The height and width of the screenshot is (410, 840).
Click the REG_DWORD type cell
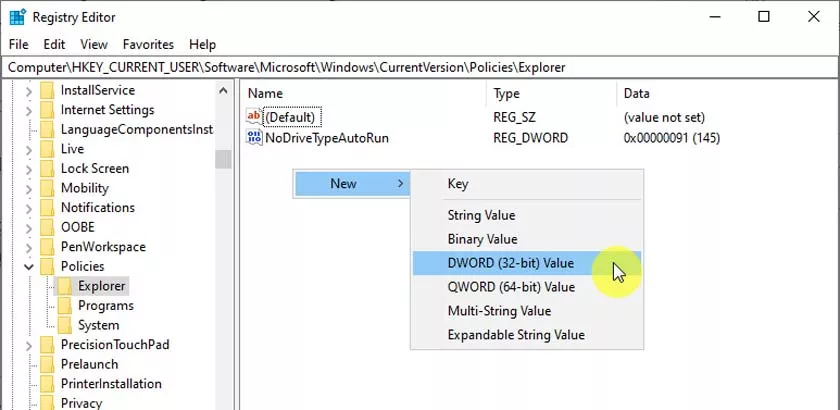pyautogui.click(x=530, y=138)
